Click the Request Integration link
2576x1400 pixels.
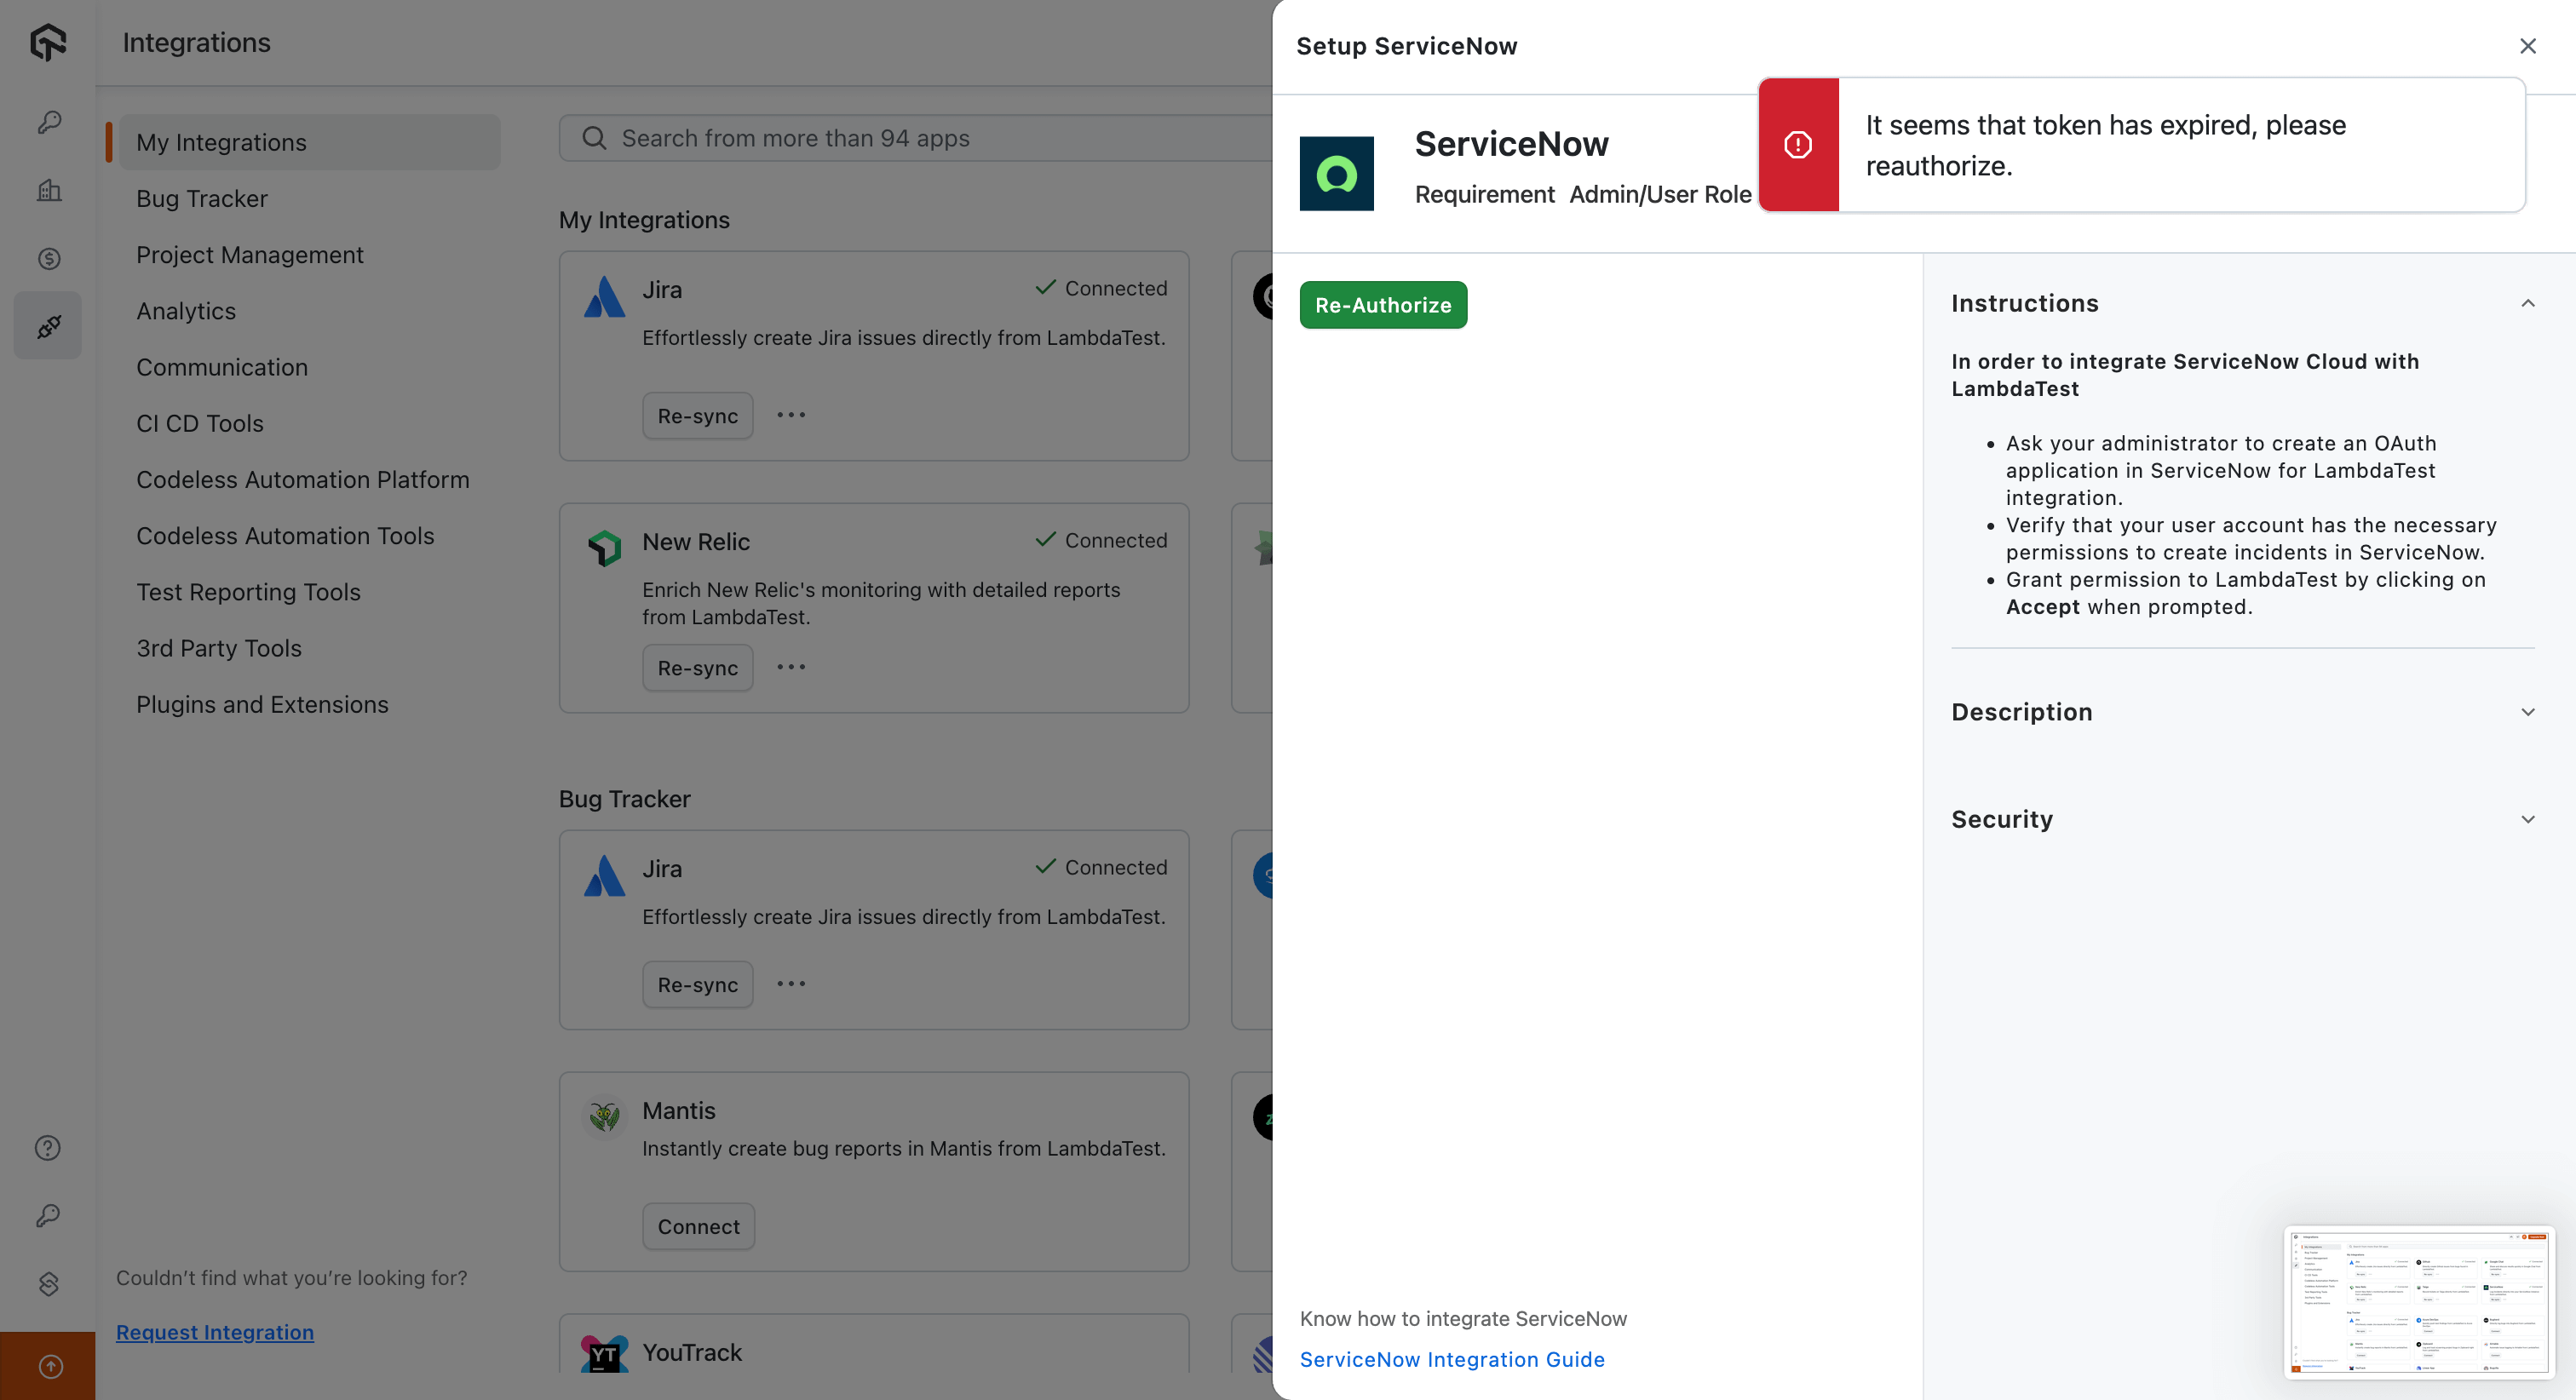215,1332
